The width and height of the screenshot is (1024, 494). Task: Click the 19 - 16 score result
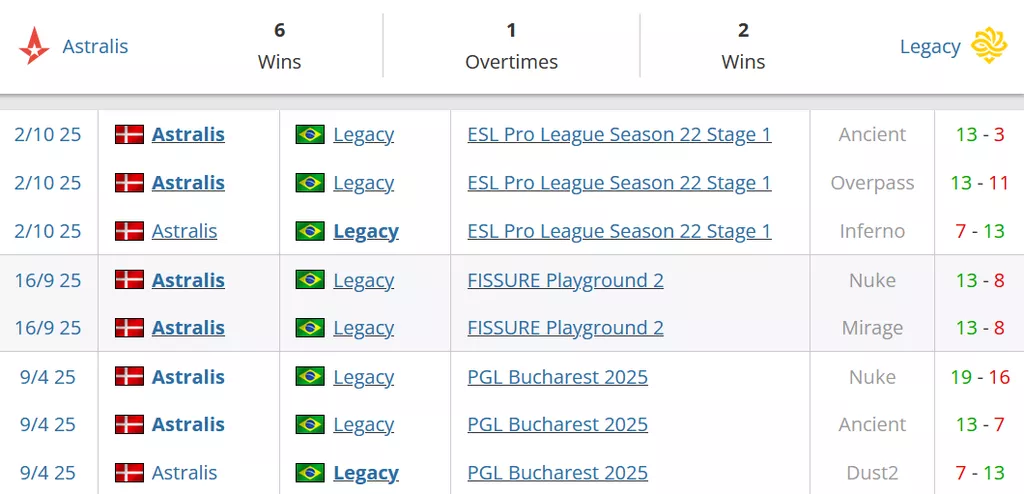tap(979, 377)
